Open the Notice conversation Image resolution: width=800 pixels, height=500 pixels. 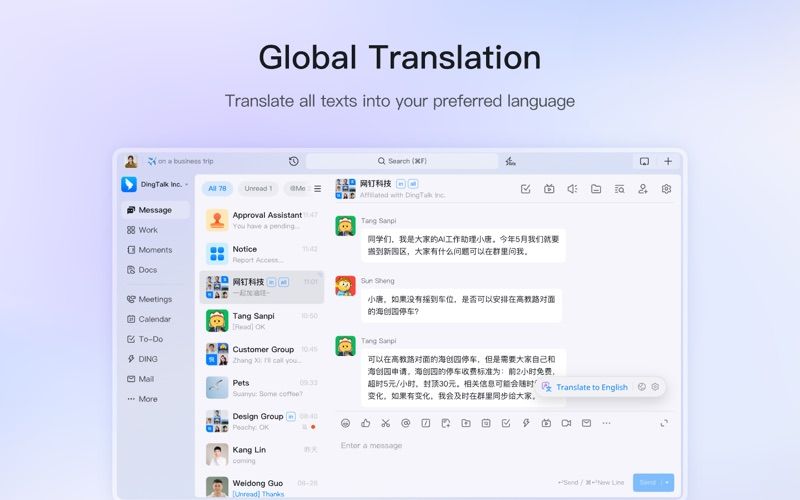[x=262, y=254]
